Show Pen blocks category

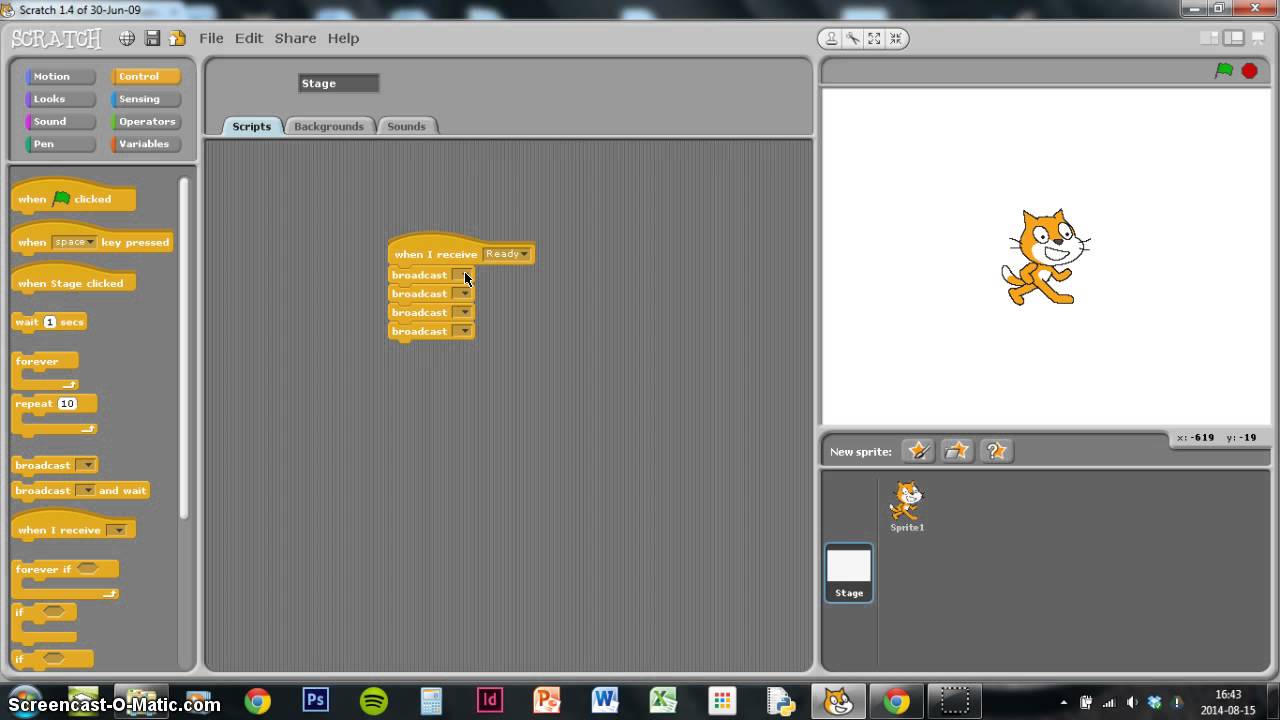61,144
